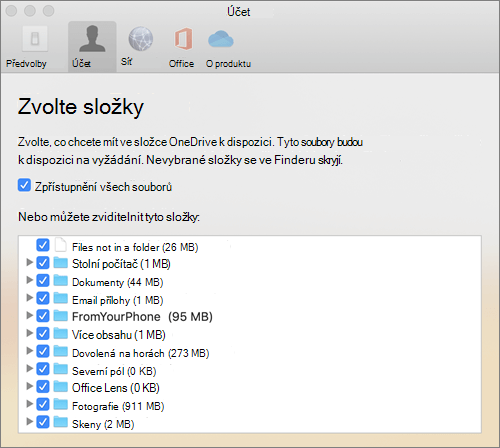
Task: Expand the Fotografie folder triangle
Action: (x=29, y=404)
